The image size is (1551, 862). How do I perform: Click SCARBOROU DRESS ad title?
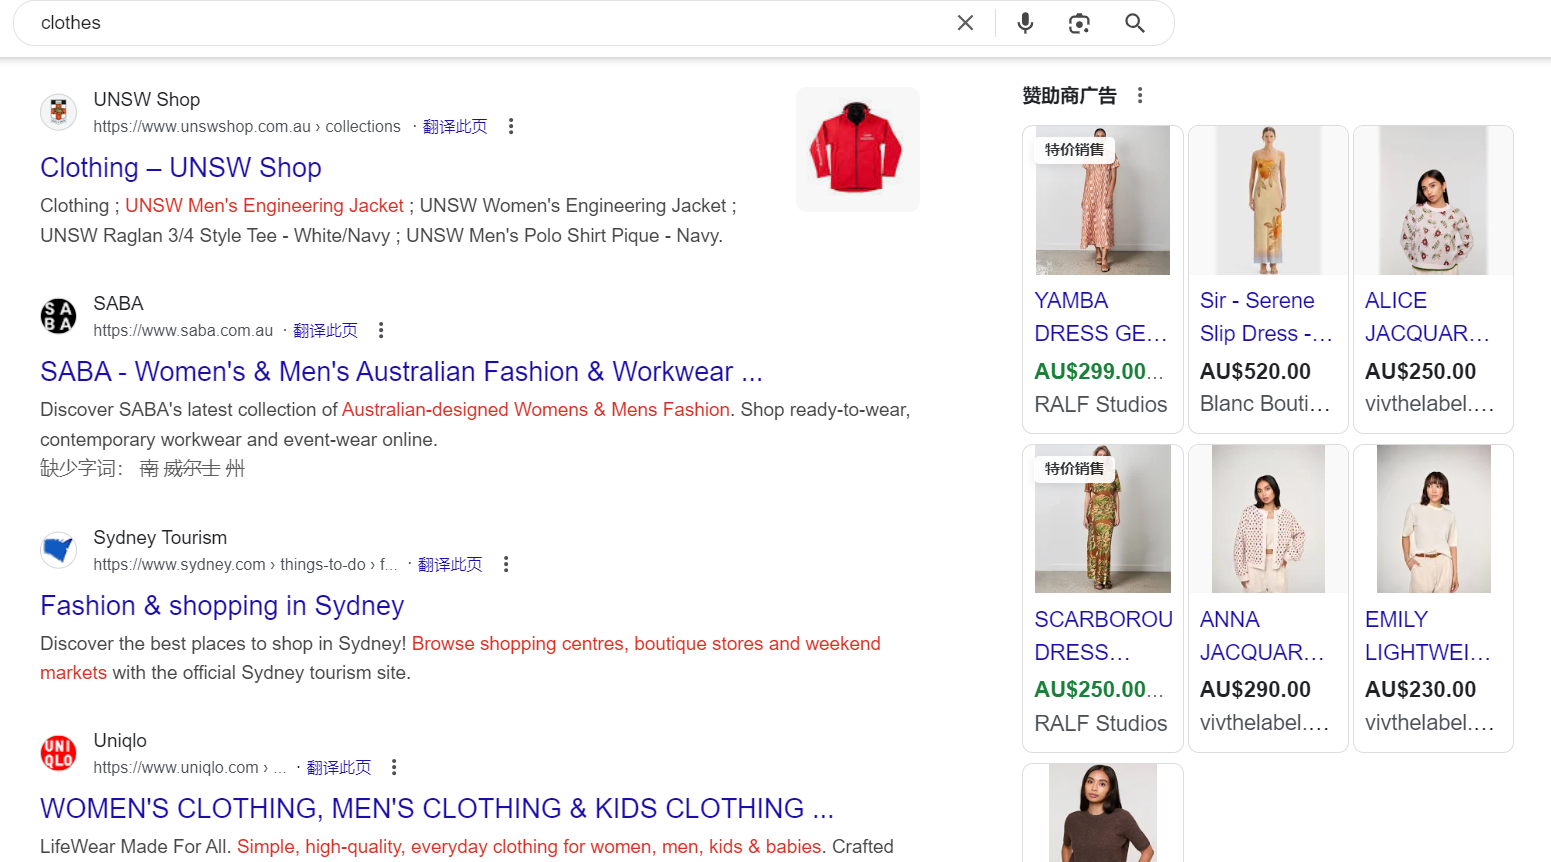pos(1103,636)
